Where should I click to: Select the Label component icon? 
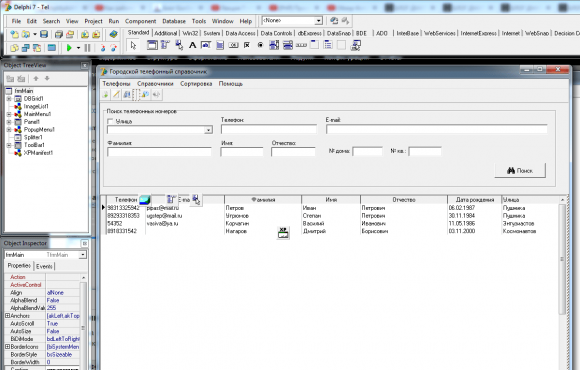tap(192, 46)
